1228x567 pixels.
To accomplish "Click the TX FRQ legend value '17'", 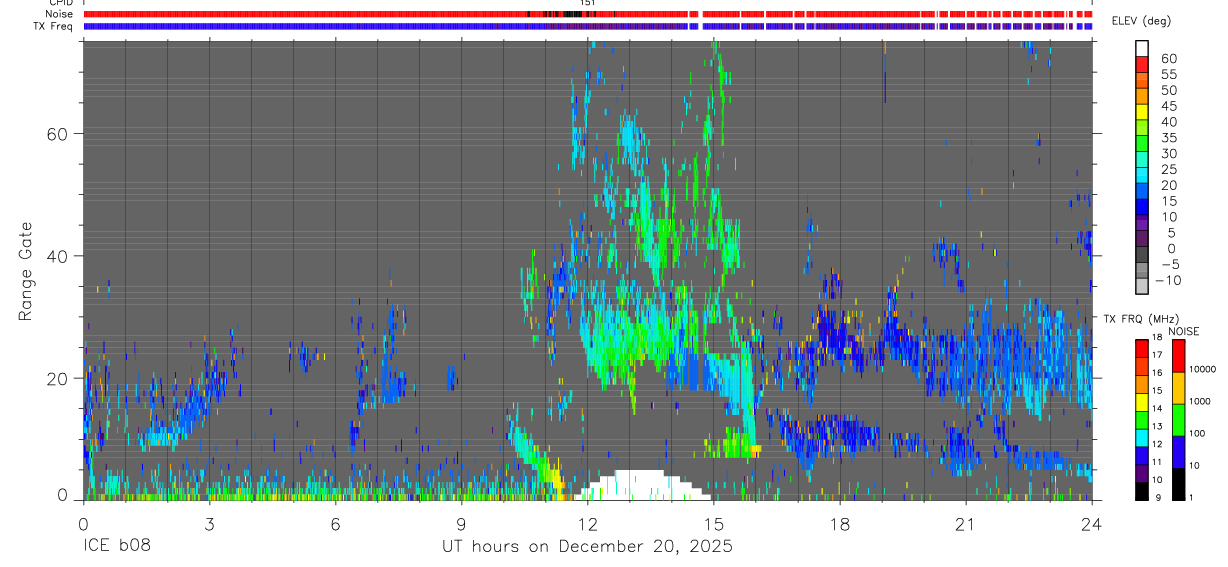I will click(1159, 355).
